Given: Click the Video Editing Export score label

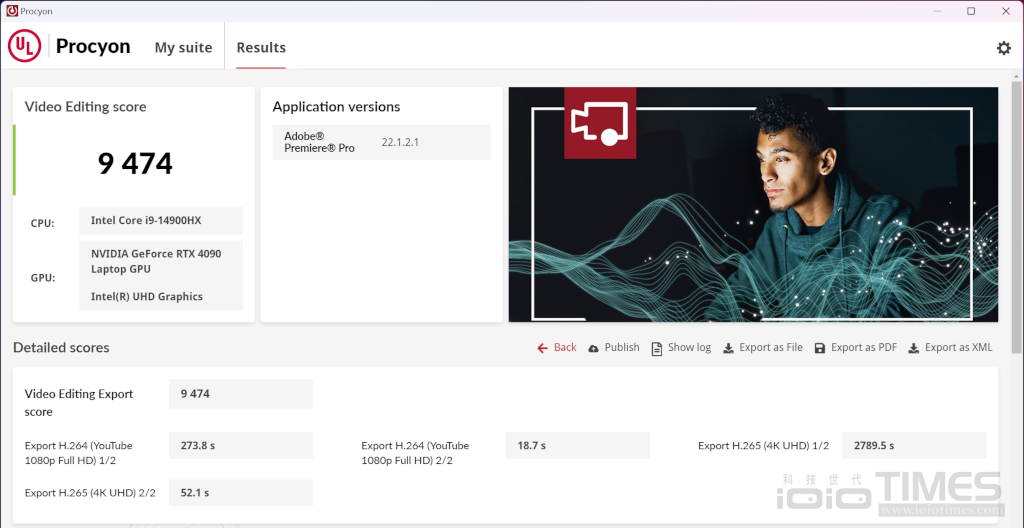Looking at the screenshot, I should (79, 403).
